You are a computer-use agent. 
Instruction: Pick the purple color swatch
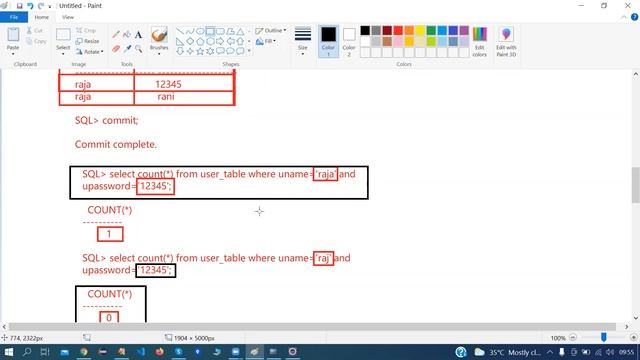tap(464, 30)
